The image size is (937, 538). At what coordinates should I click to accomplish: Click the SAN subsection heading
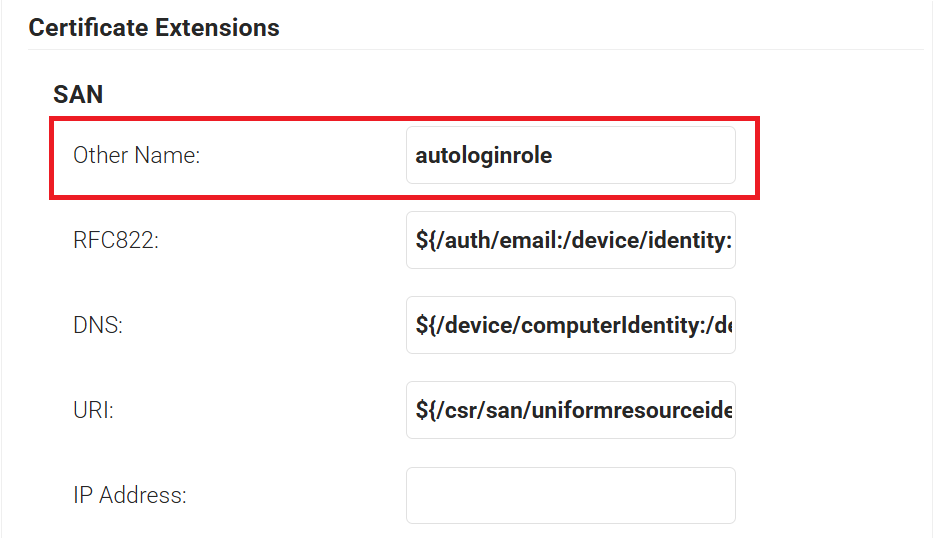pyautogui.click(x=78, y=95)
